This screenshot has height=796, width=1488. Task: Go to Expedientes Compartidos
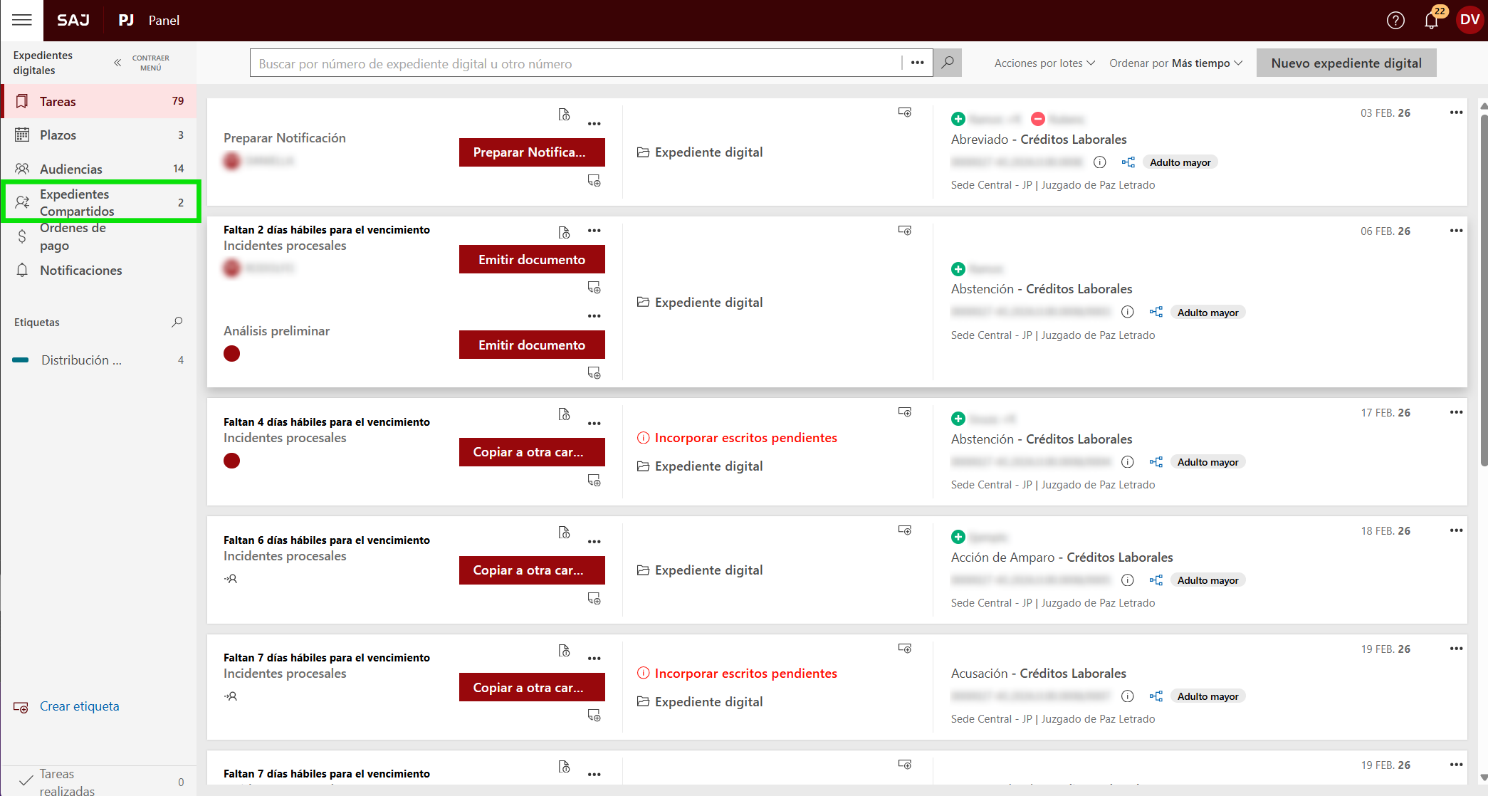pyautogui.click(x=77, y=203)
